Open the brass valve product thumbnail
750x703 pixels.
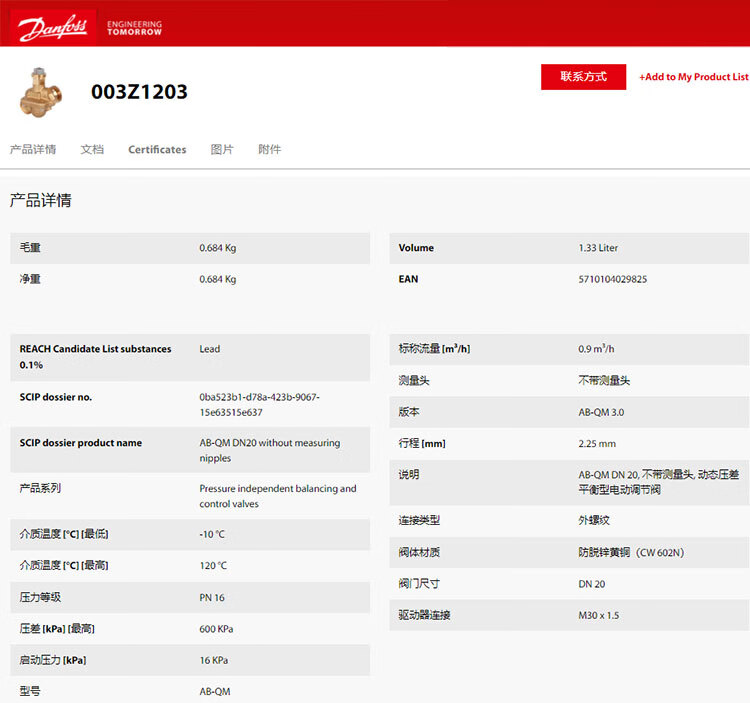click(41, 92)
